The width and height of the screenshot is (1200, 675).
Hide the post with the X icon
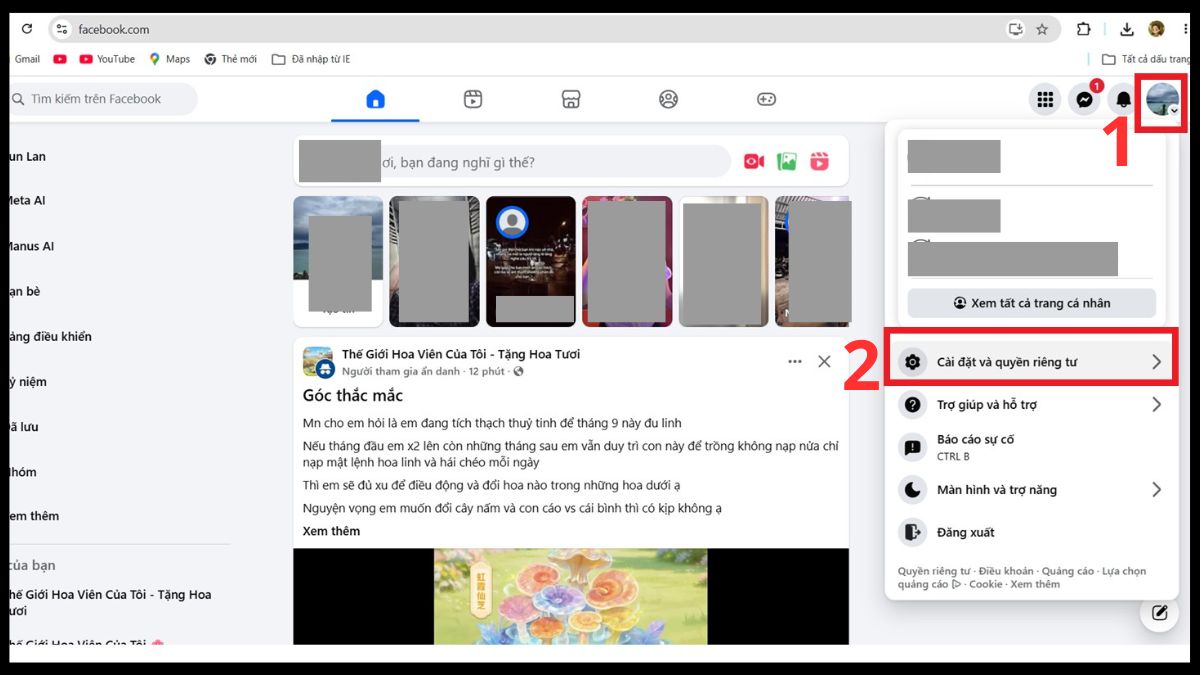click(x=824, y=362)
